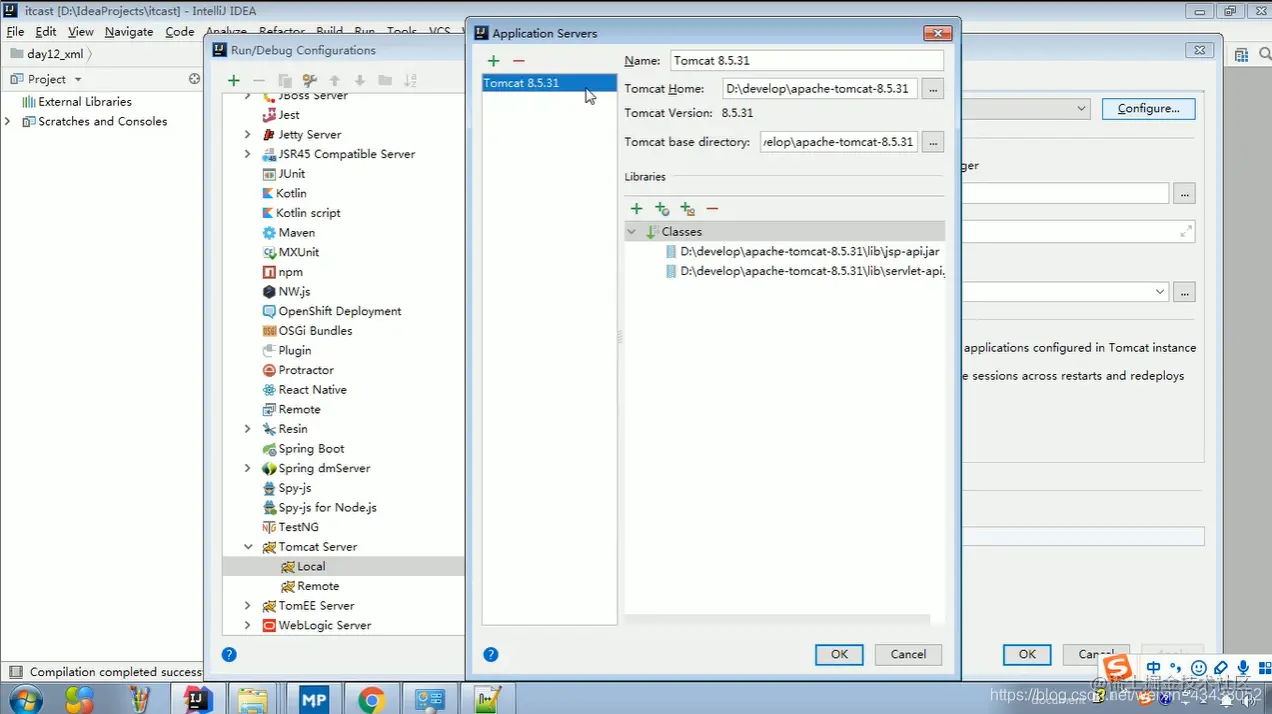The height and width of the screenshot is (714, 1272).
Task: Select the Protractor configuration type
Action: pos(306,370)
